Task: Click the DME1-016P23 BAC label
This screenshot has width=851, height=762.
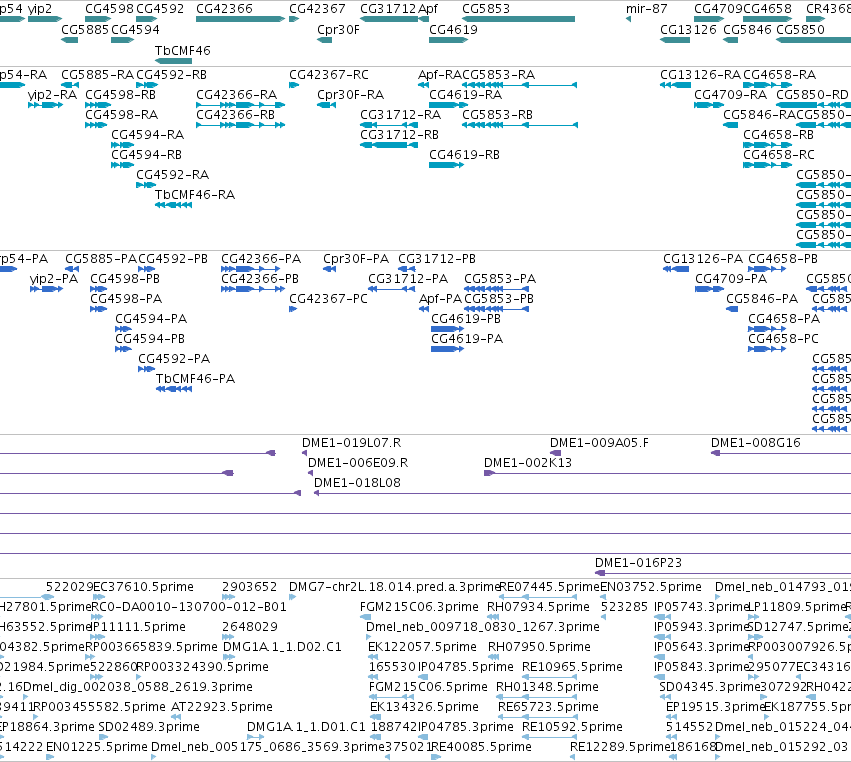Action: point(638,563)
